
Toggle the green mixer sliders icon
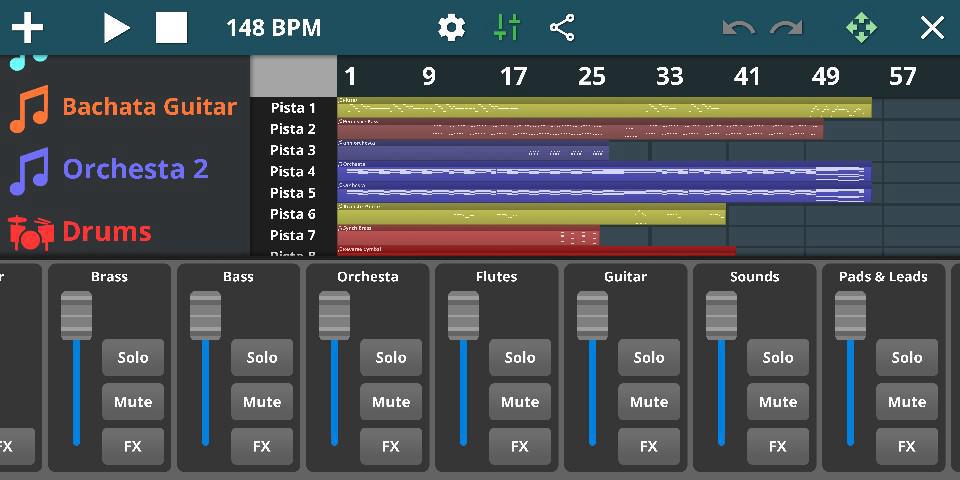[507, 28]
